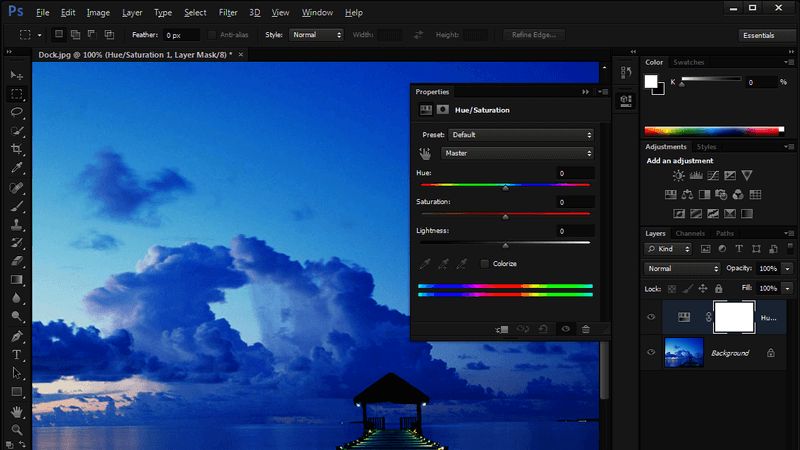Select the Move tool
The height and width of the screenshot is (450, 800).
[16, 76]
